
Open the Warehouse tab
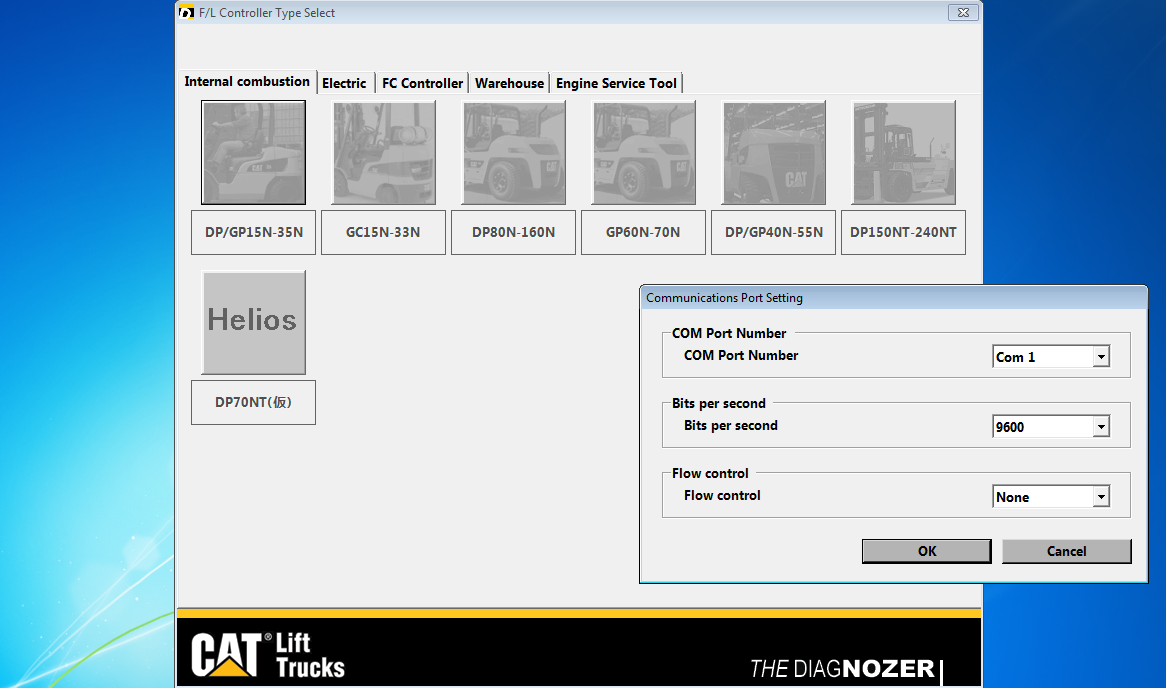coord(509,83)
